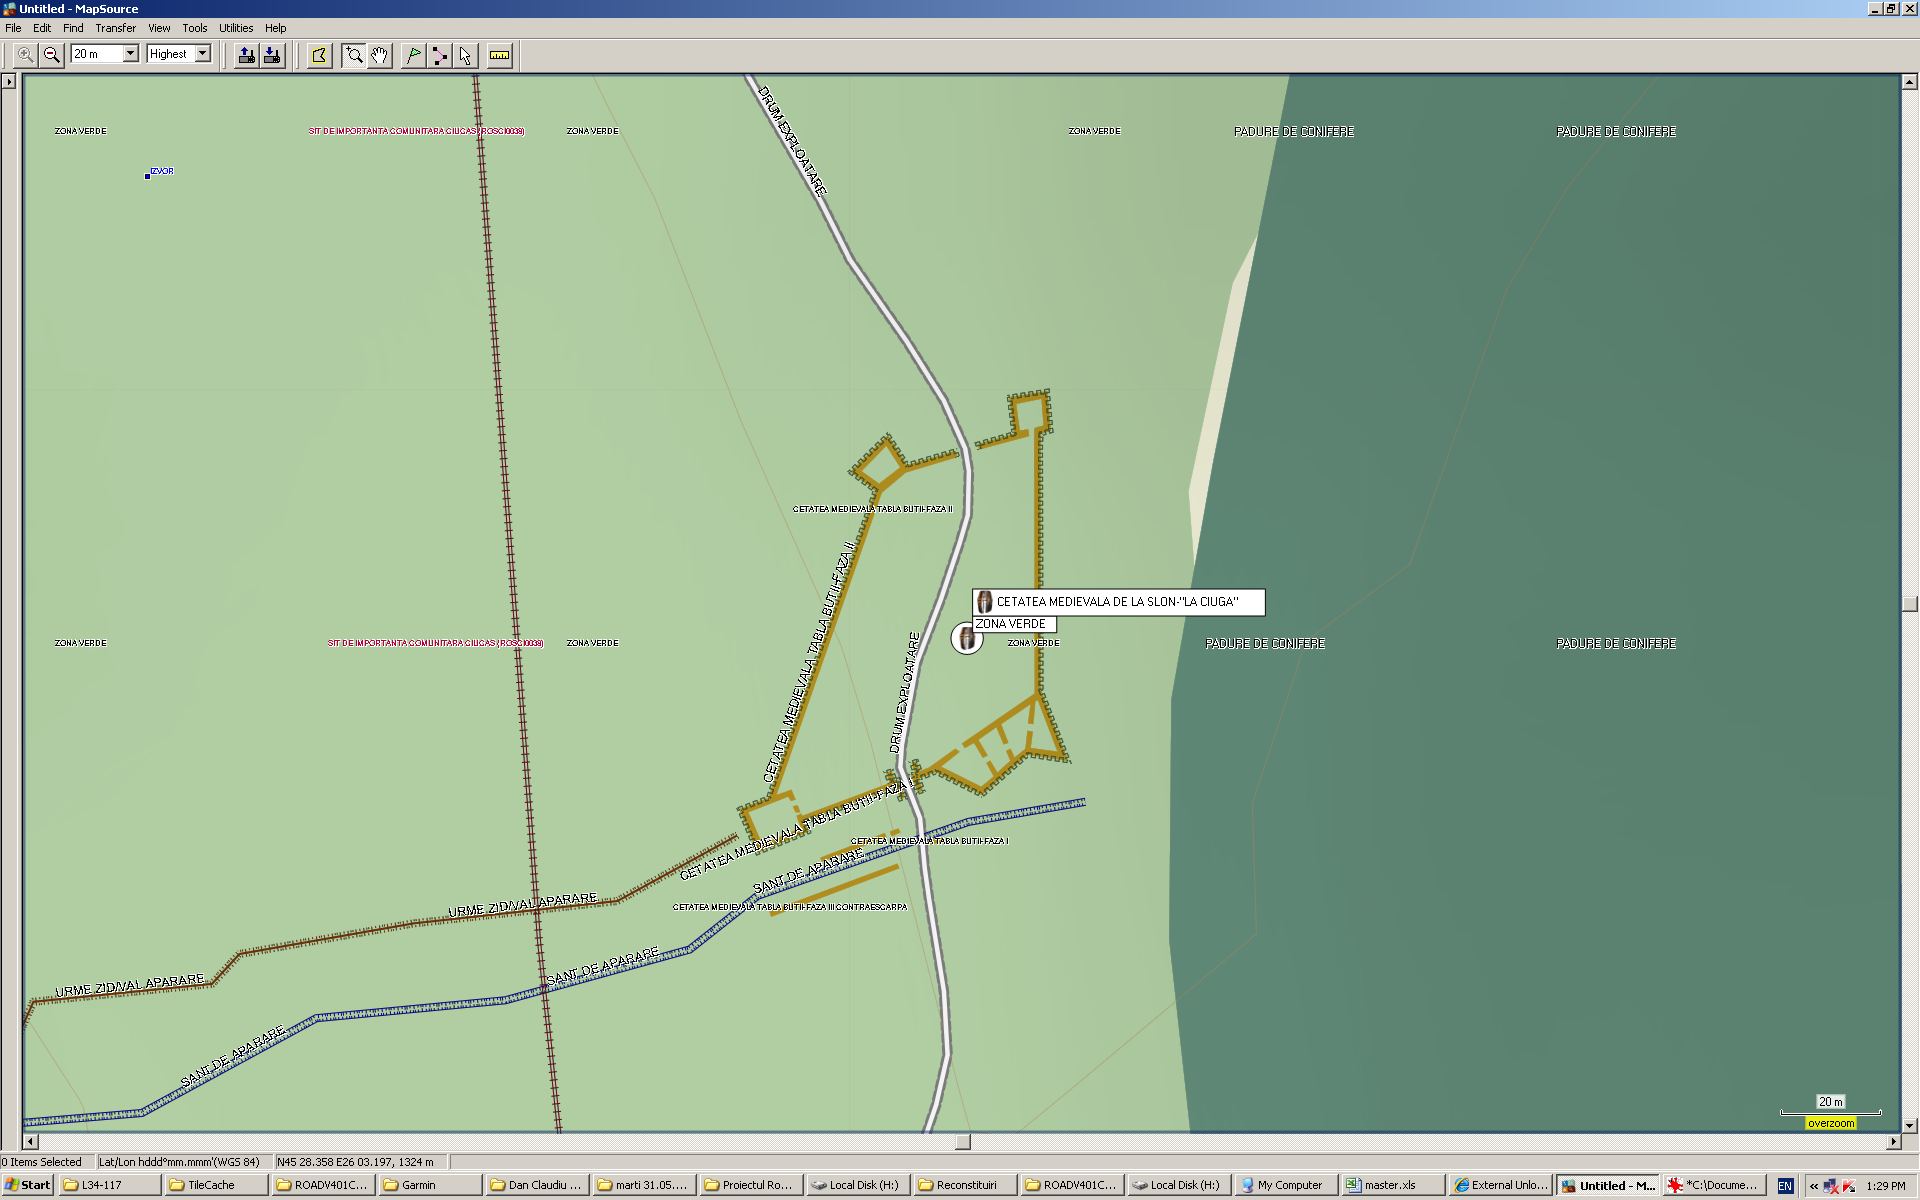This screenshot has height=1200, width=1920.
Task: Click the N45 28.358 E26 03.197 coordinates readout
Action: [x=361, y=1162]
